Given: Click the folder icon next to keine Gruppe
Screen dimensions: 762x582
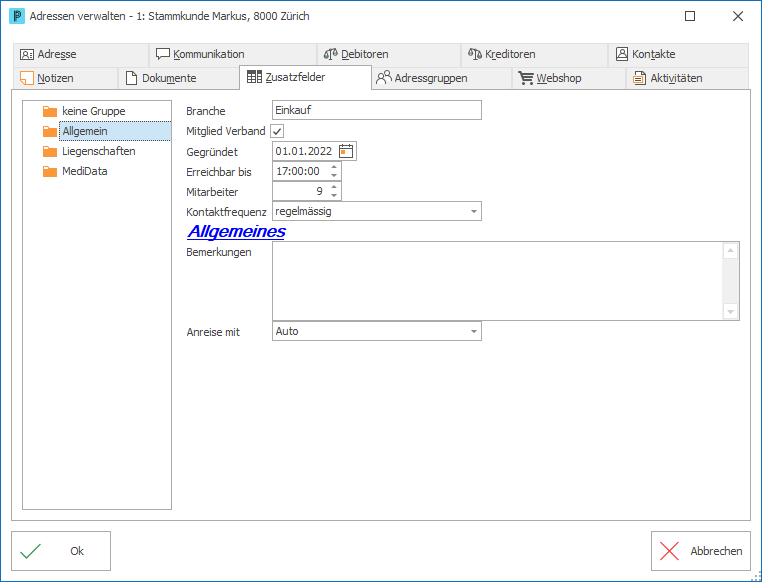Looking at the screenshot, I should (x=50, y=112).
